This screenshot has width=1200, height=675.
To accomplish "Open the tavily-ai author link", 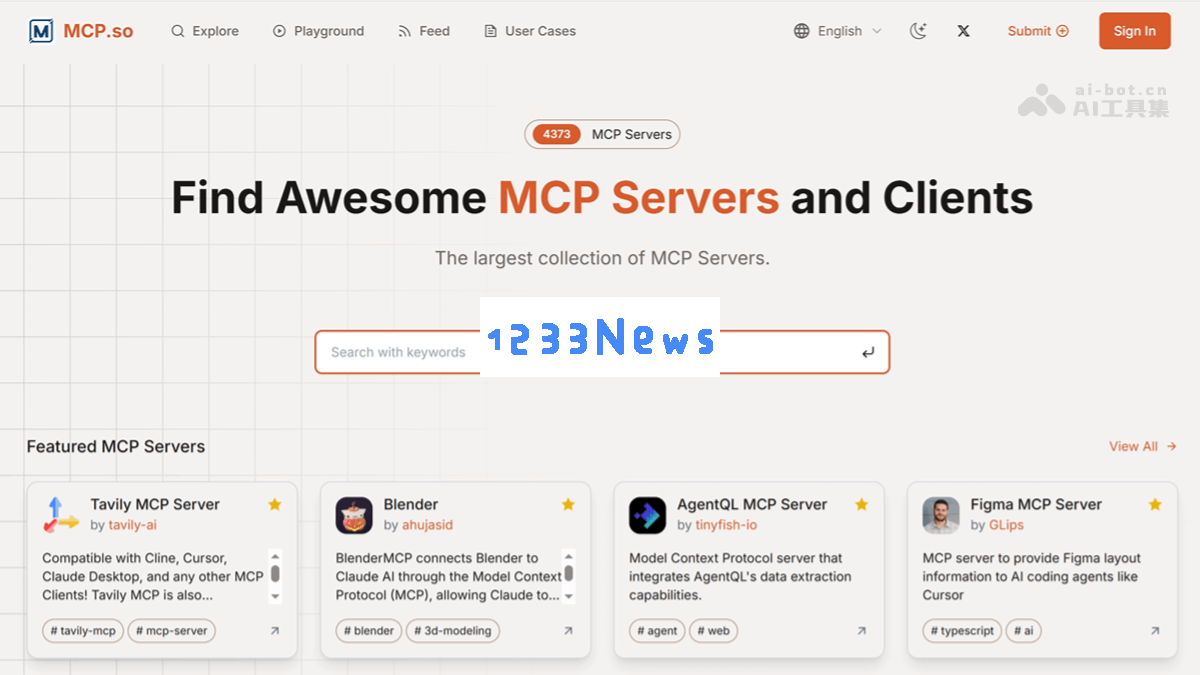I will [x=133, y=525].
